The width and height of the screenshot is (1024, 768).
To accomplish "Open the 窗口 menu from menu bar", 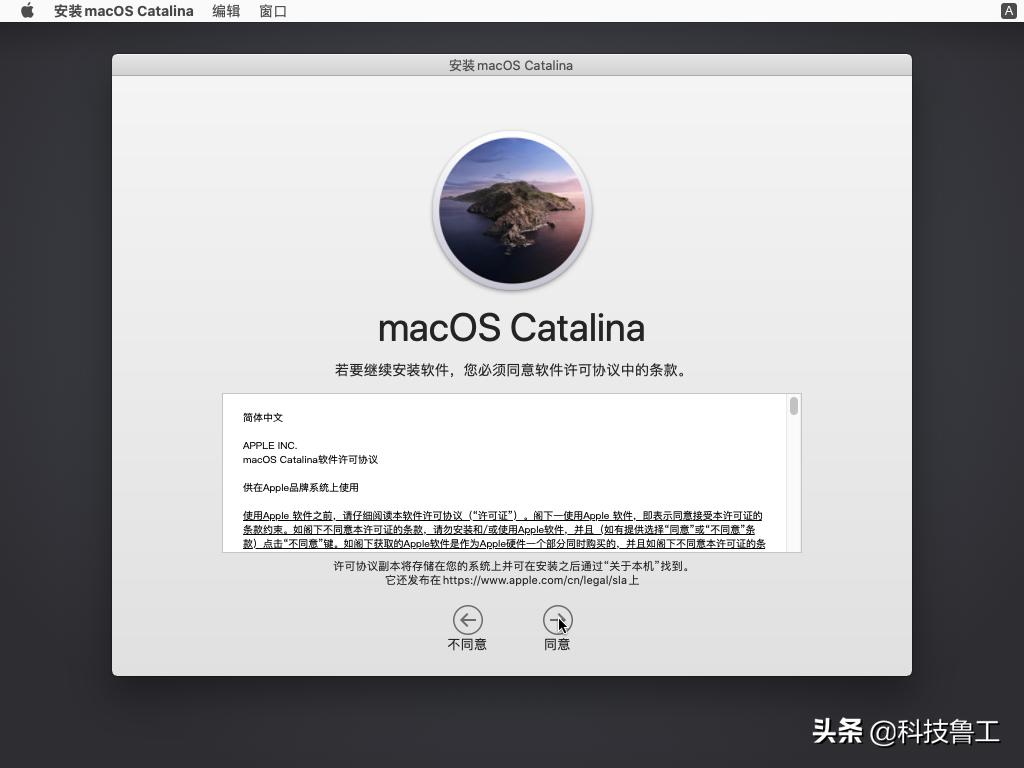I will [272, 11].
